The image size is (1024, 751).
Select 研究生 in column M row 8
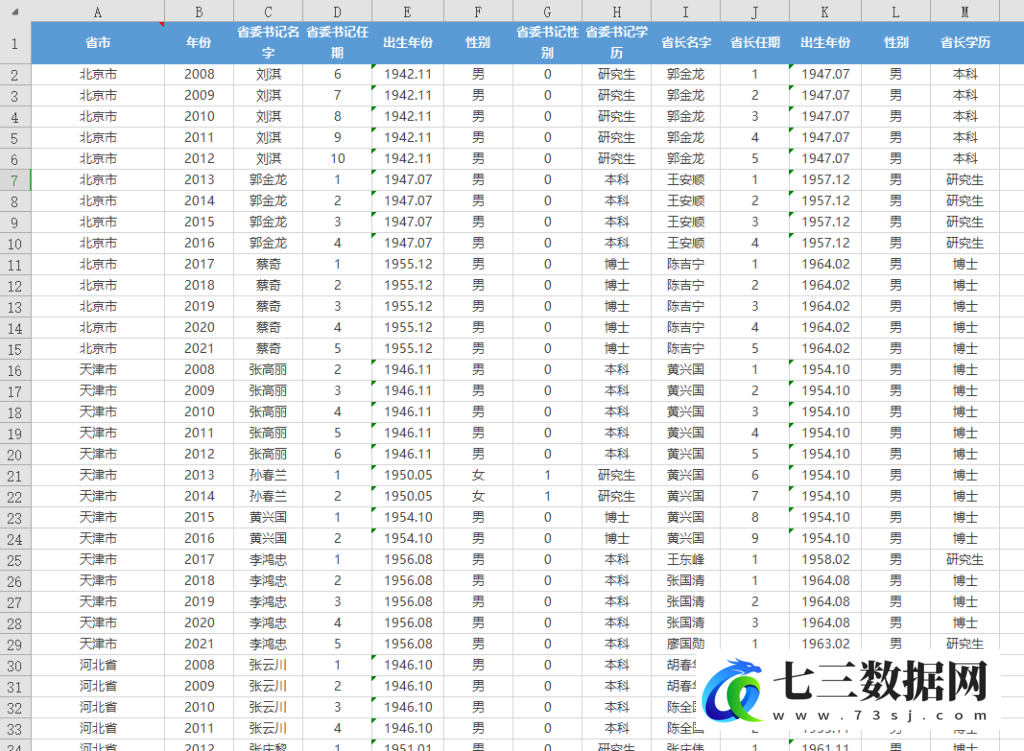tap(965, 200)
